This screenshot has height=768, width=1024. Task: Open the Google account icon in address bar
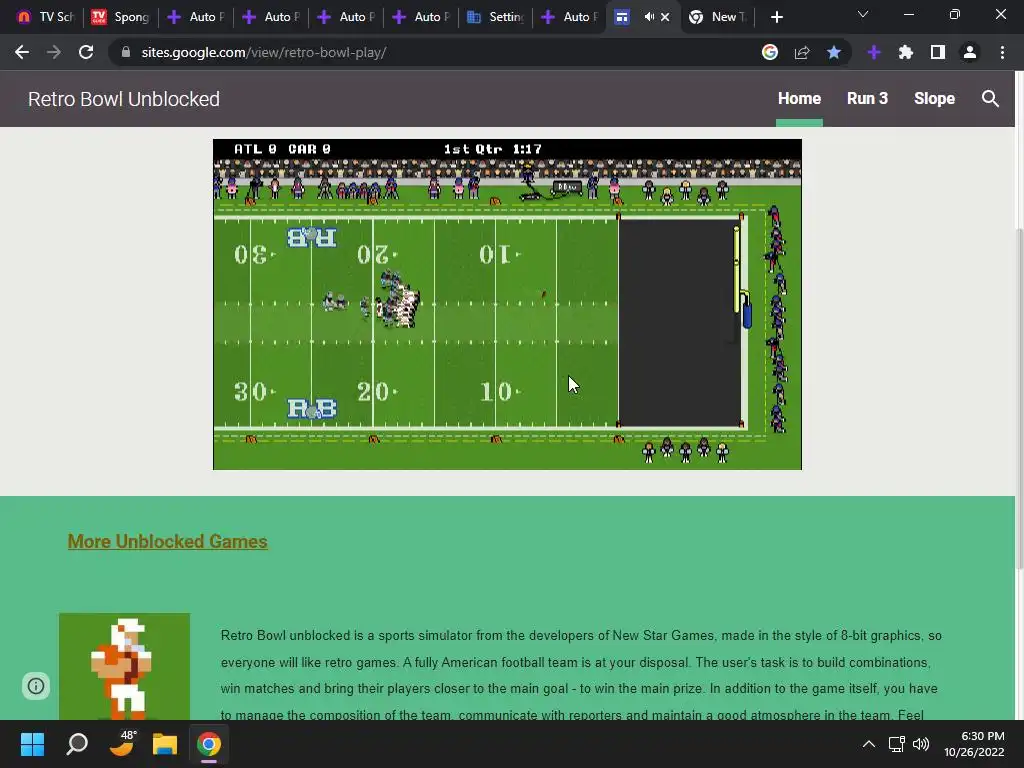pos(770,52)
